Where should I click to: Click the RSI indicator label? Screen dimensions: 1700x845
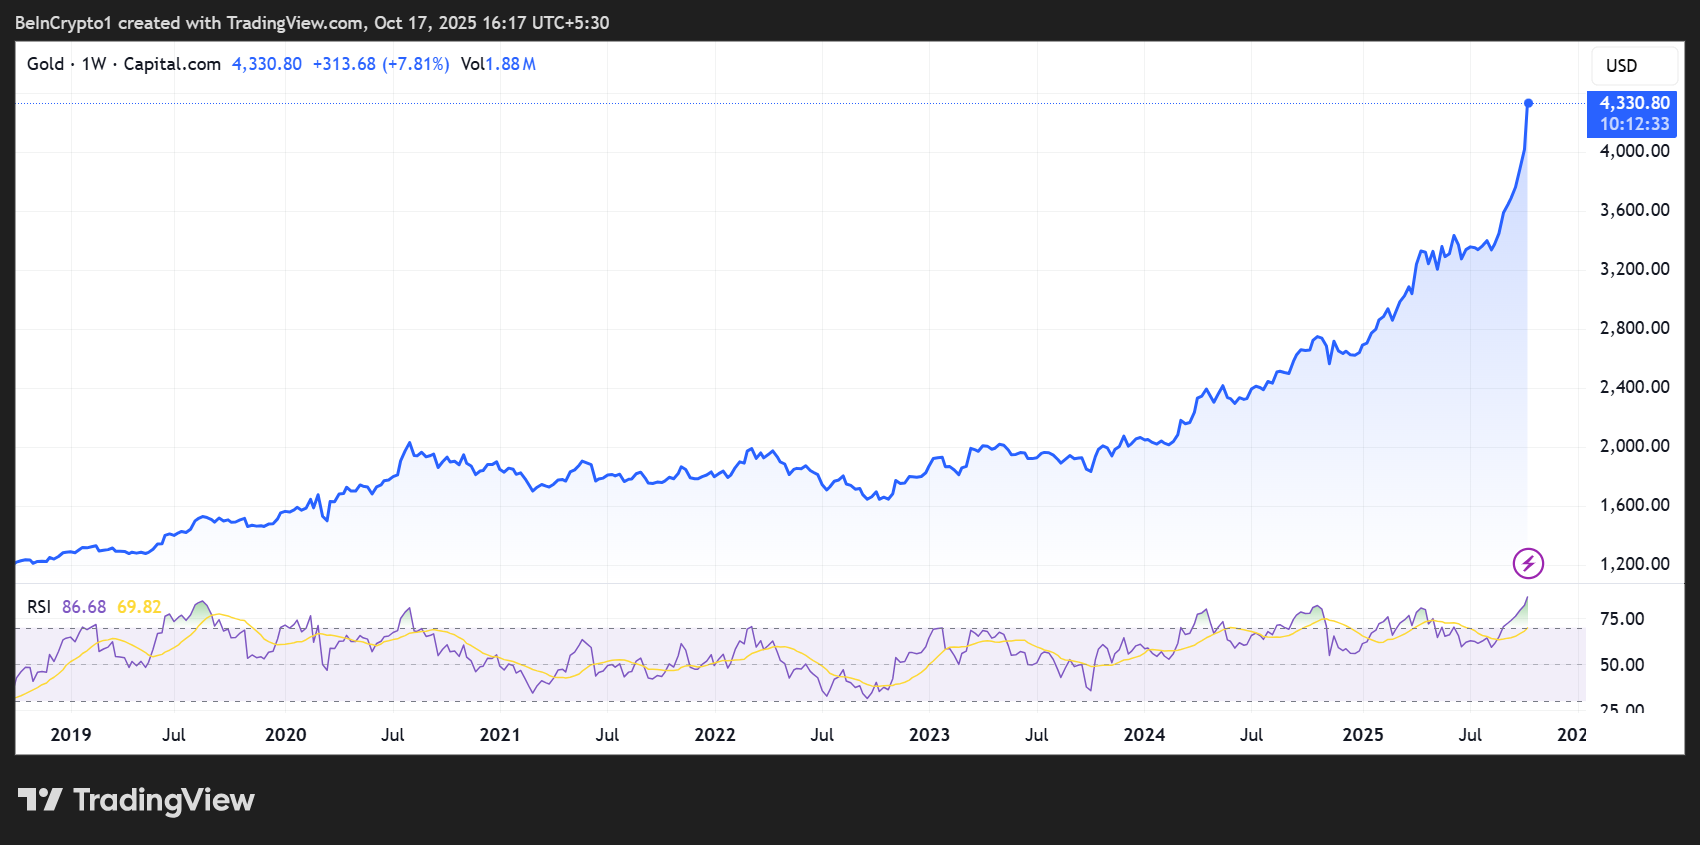pos(39,607)
